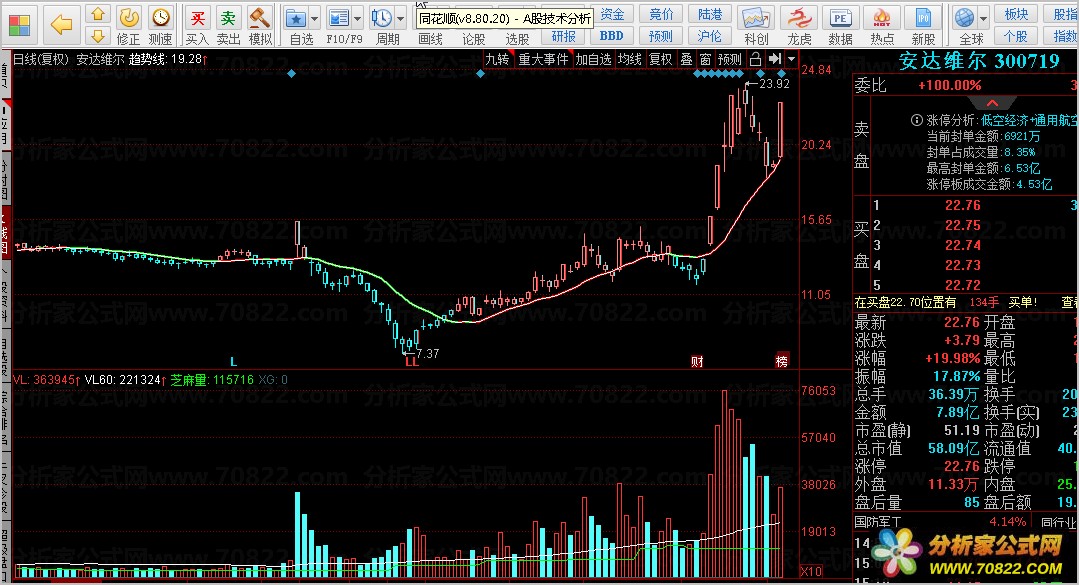This screenshot has width=1079, height=585.
Task: Click the 涨停分析 info icon
Action: click(917, 120)
